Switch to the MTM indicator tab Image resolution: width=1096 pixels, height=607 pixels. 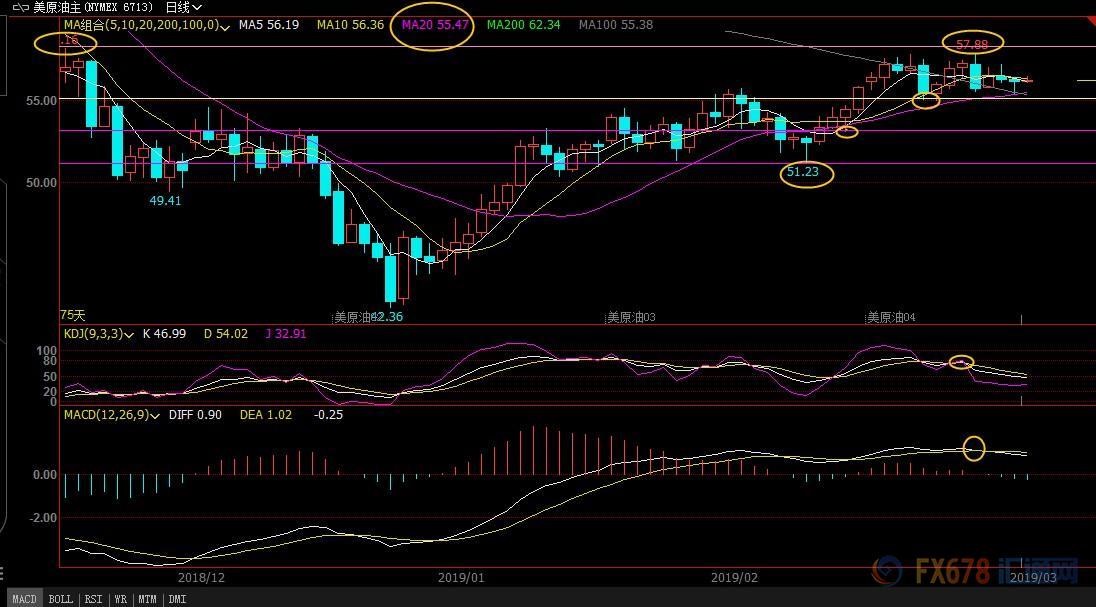pyautogui.click(x=147, y=599)
